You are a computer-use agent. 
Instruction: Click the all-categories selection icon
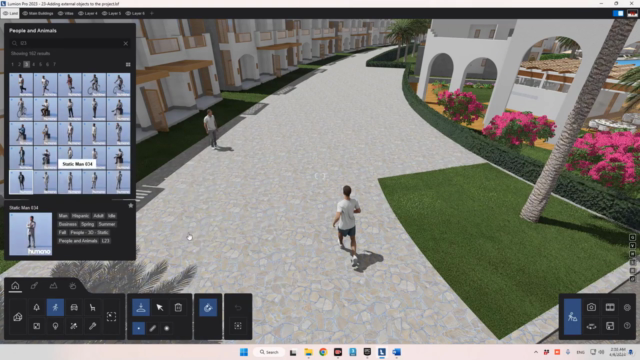tap(111, 316)
